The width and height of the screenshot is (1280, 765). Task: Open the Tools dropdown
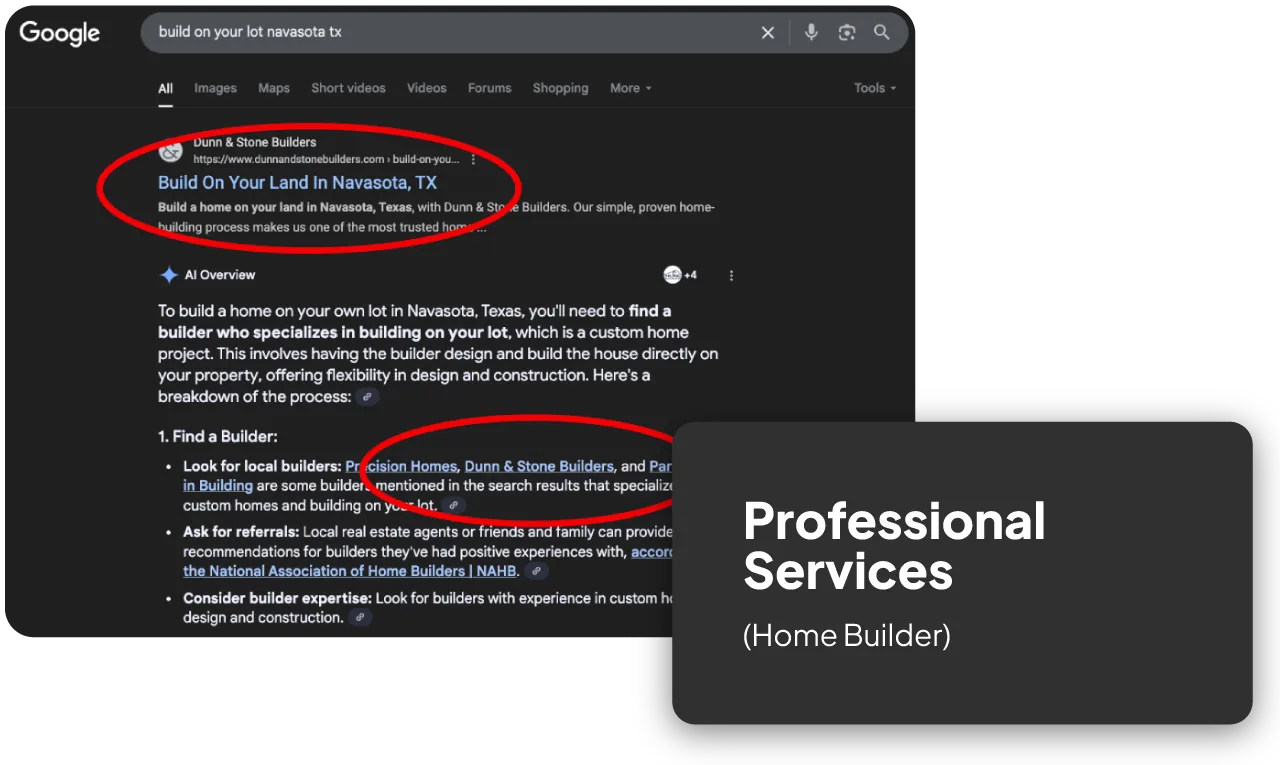(x=874, y=88)
